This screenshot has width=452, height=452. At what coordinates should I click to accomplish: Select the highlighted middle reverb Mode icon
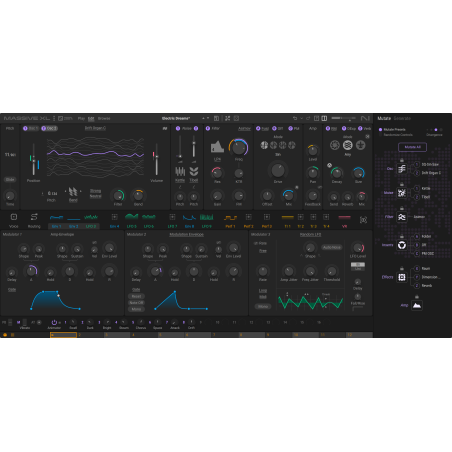pyautogui.click(x=347, y=145)
